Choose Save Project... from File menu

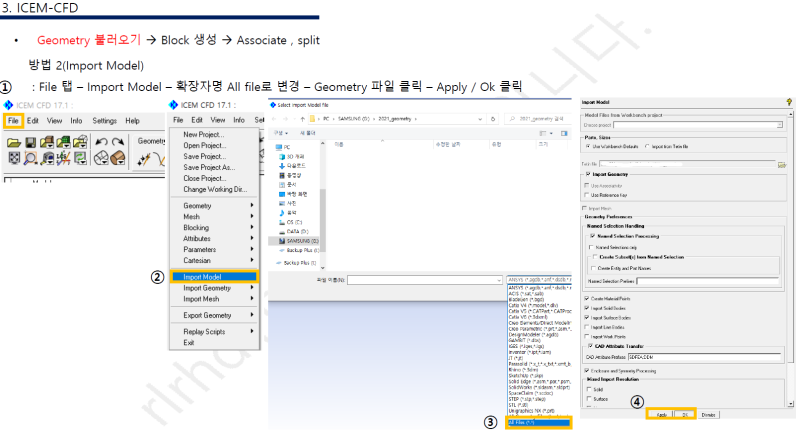pos(205,157)
